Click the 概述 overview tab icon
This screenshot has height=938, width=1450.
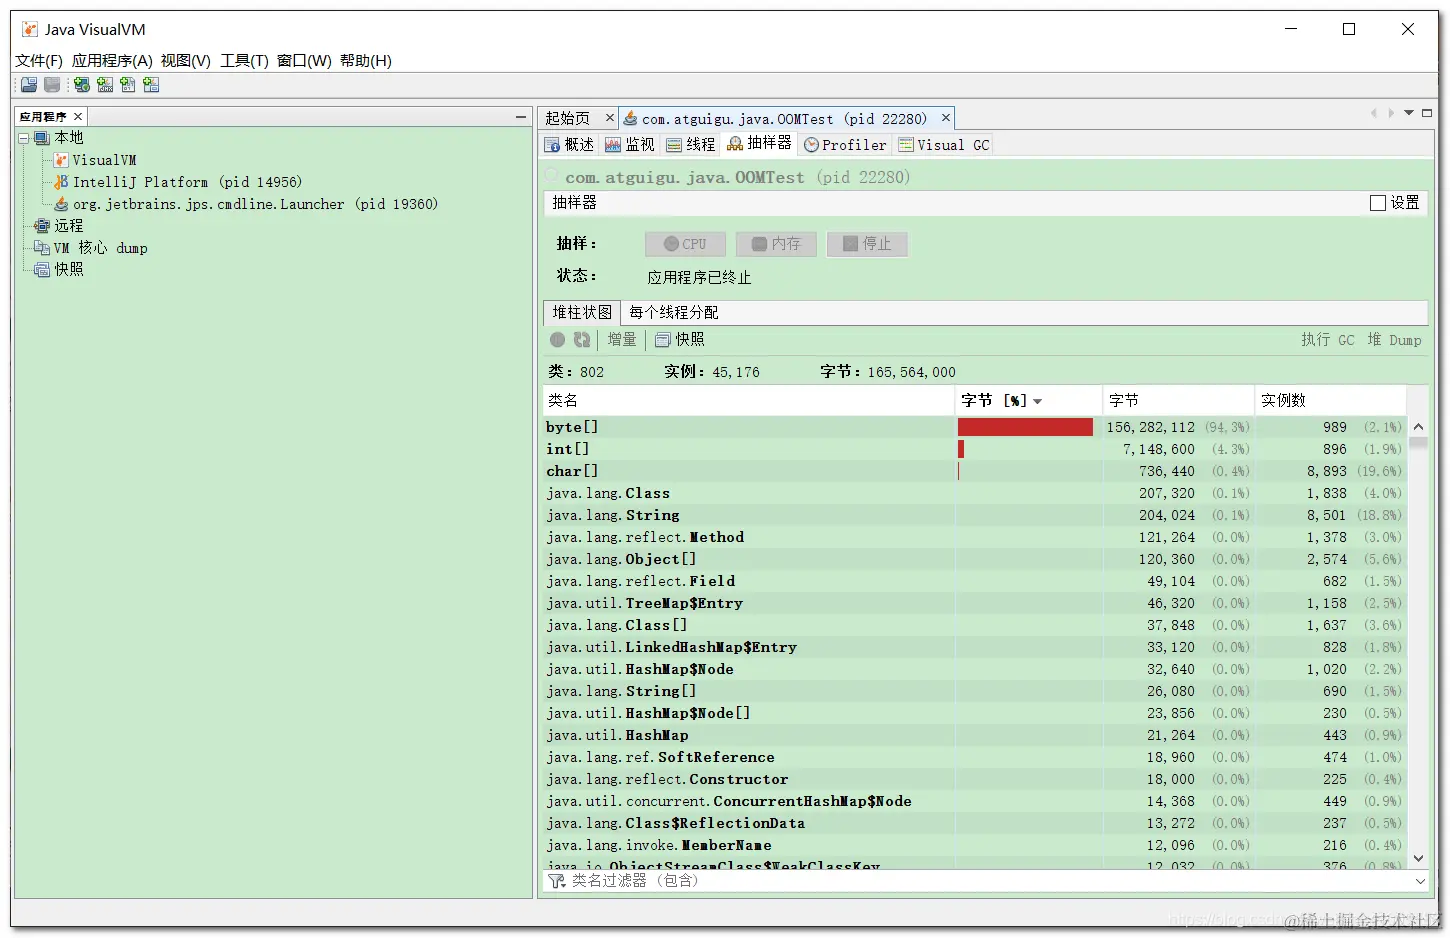pyautogui.click(x=552, y=145)
